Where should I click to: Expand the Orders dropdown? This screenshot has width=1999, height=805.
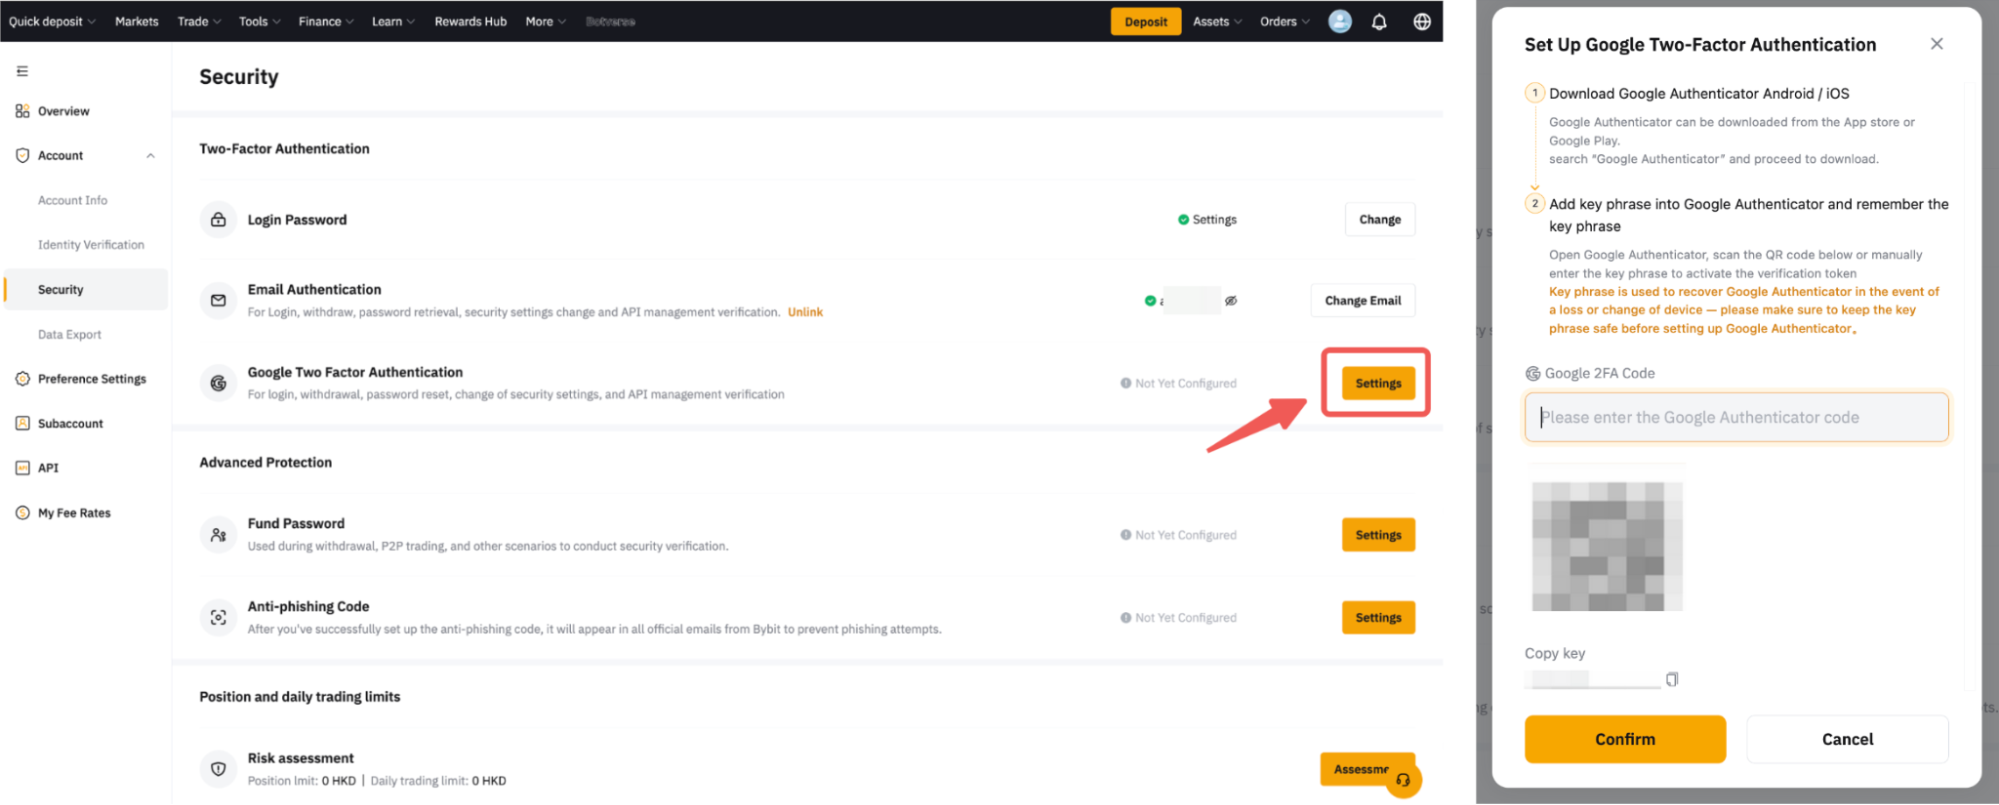click(x=1284, y=21)
